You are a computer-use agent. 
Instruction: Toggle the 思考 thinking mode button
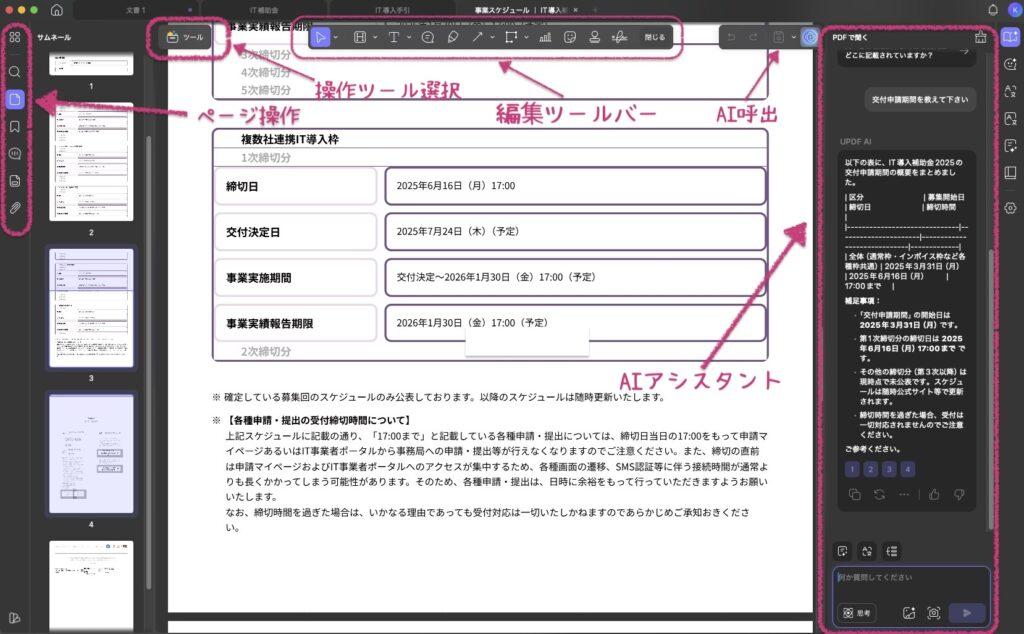(x=857, y=612)
